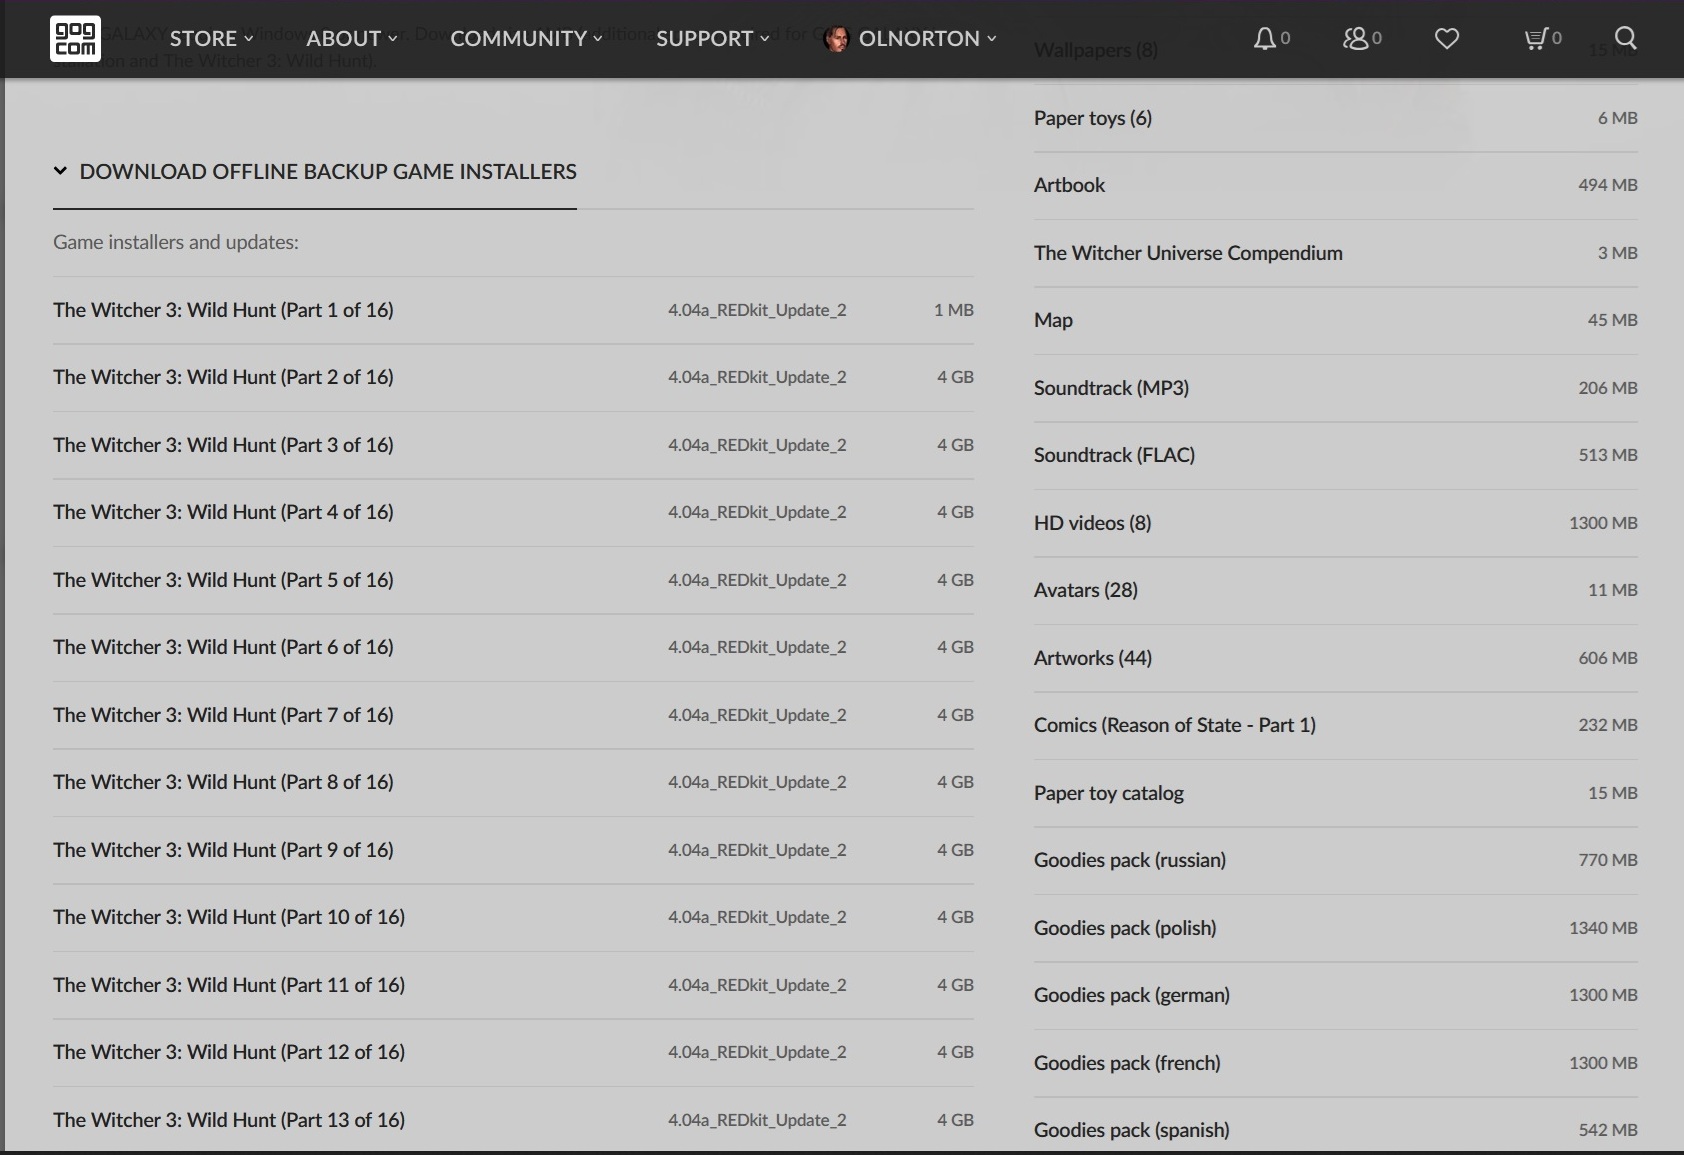Click the 1340 MB polish pack size
The width and height of the screenshot is (1684, 1155).
pyautogui.click(x=1603, y=928)
